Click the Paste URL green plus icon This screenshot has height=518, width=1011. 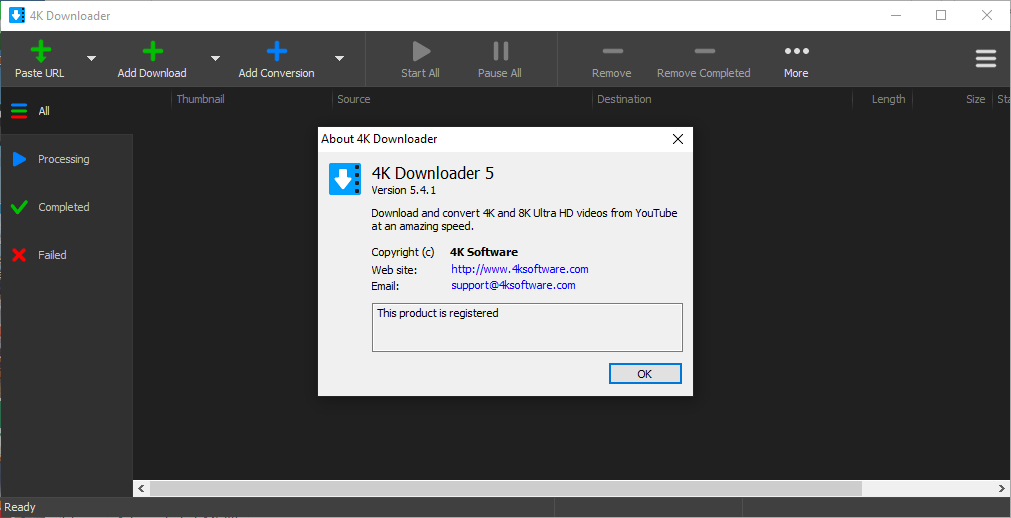[41, 50]
